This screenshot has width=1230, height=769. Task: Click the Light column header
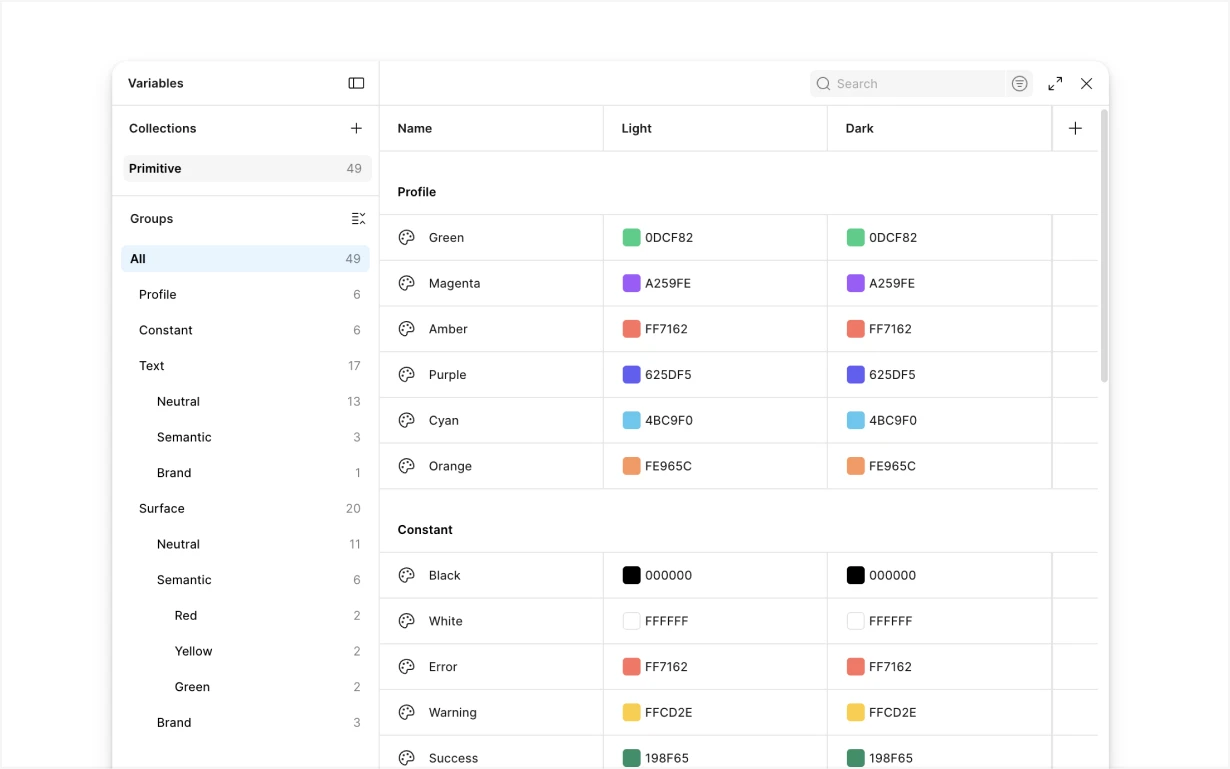(636, 128)
